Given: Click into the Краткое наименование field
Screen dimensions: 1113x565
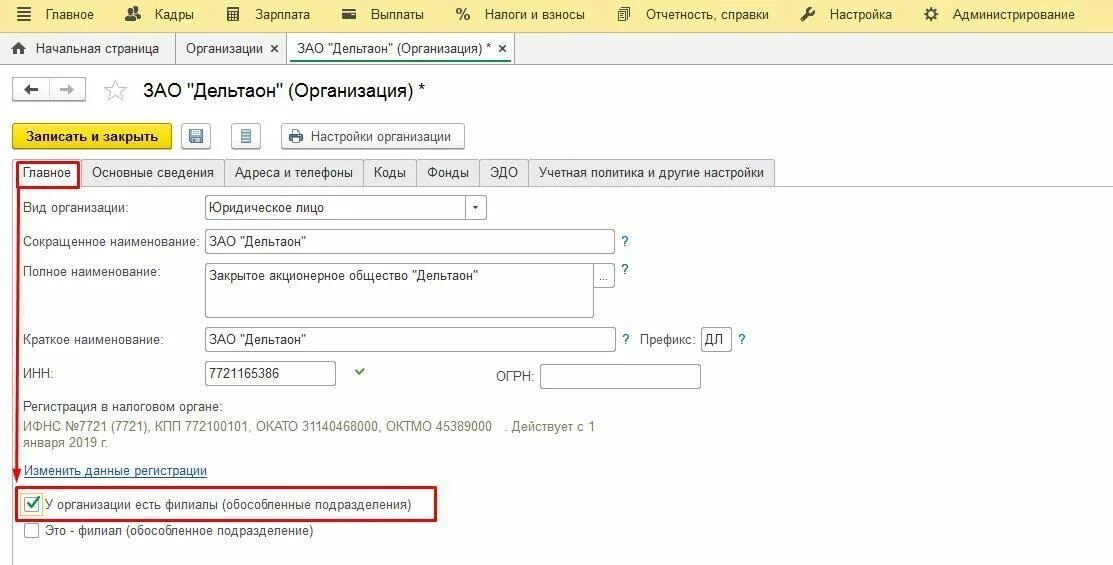Looking at the screenshot, I should pyautogui.click(x=410, y=339).
